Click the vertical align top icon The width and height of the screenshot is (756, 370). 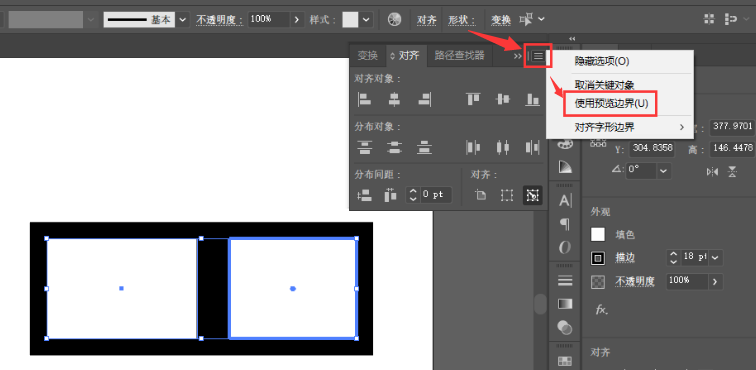point(473,99)
